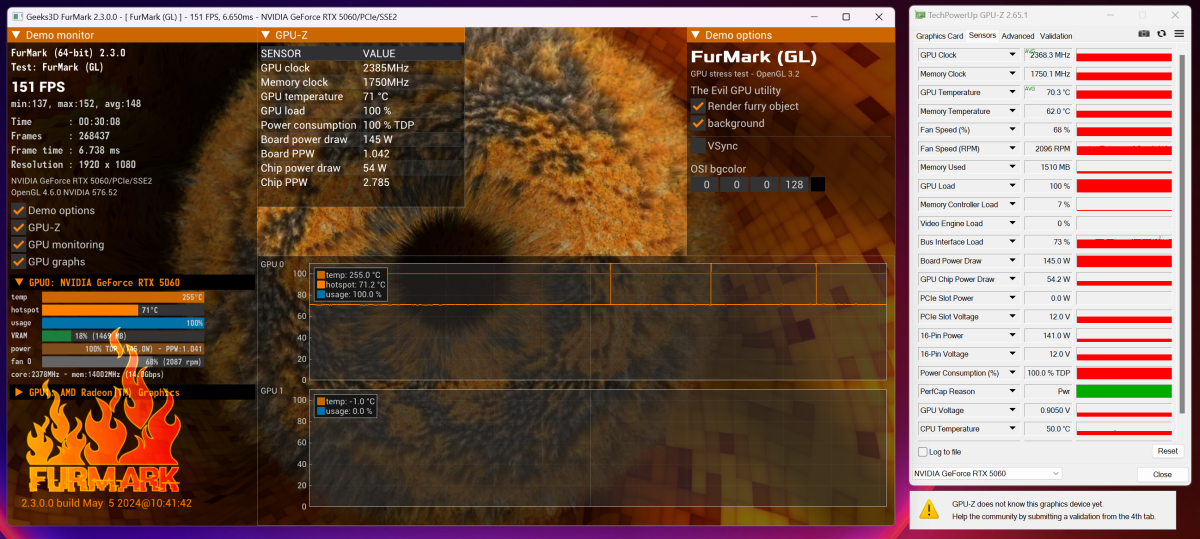Screen dimensions: 1200x539
Task: Open the GPU Temperature sensor dropdown
Action: point(1012,93)
